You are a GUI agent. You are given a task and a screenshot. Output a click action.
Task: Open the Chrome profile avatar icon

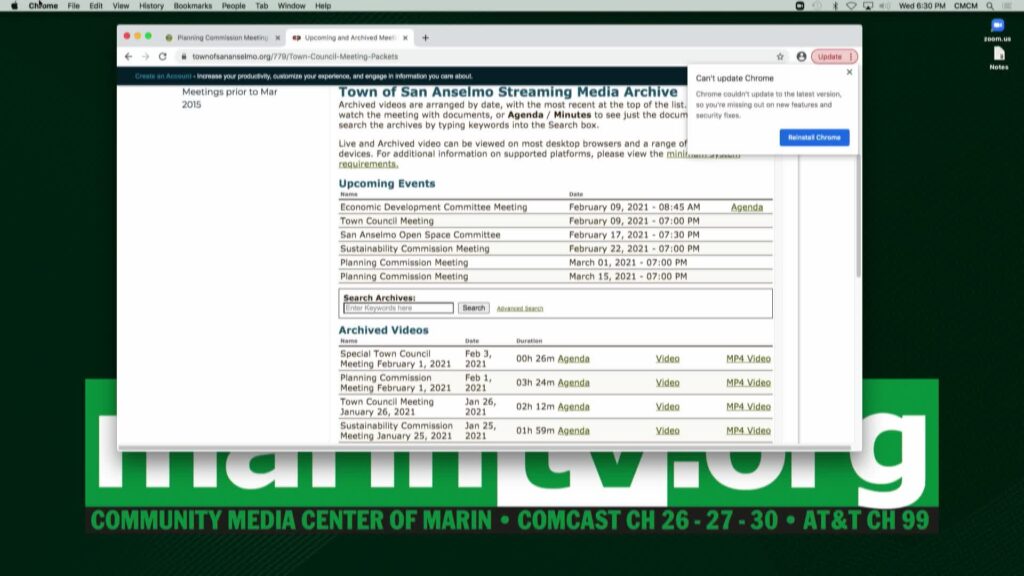(x=801, y=57)
